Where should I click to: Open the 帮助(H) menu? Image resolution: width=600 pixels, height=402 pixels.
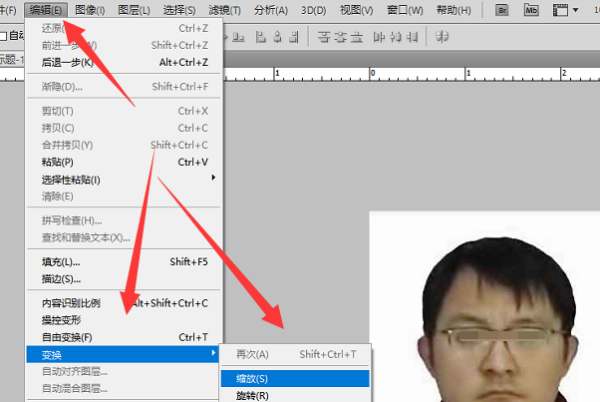pos(453,10)
